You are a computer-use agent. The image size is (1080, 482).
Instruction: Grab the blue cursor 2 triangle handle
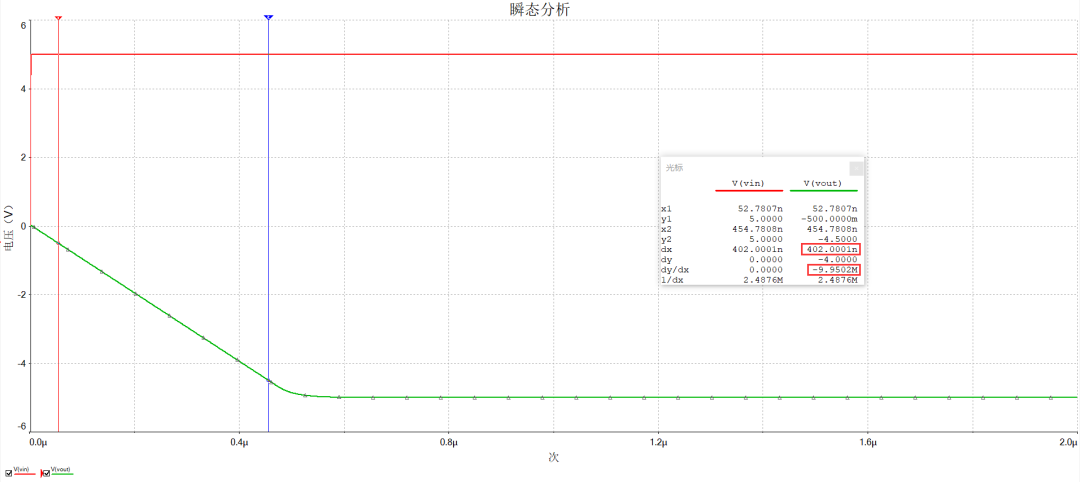click(x=269, y=17)
